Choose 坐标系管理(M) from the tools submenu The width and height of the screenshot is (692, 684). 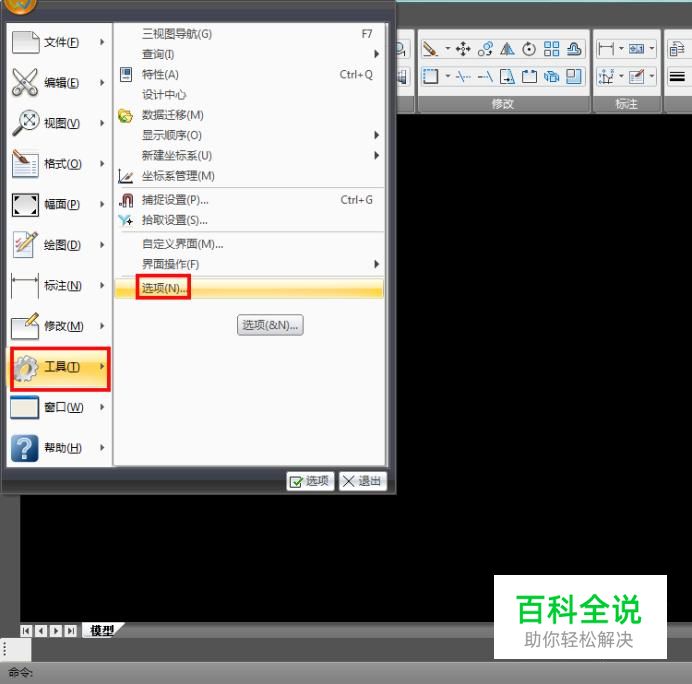pos(249,176)
